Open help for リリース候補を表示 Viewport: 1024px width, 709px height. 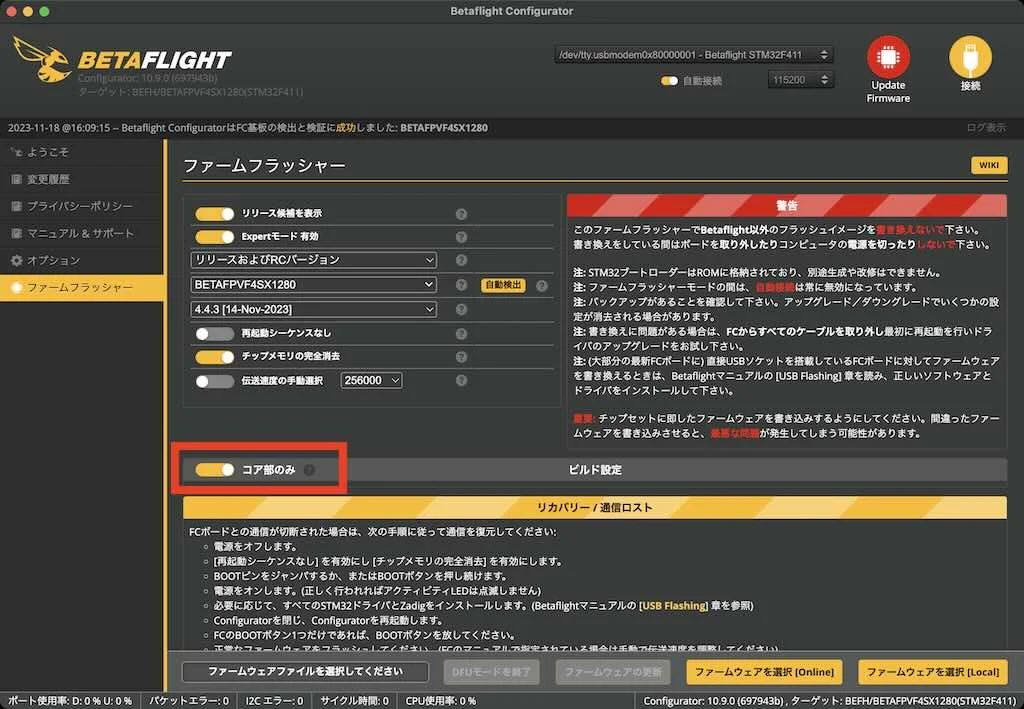pos(461,214)
